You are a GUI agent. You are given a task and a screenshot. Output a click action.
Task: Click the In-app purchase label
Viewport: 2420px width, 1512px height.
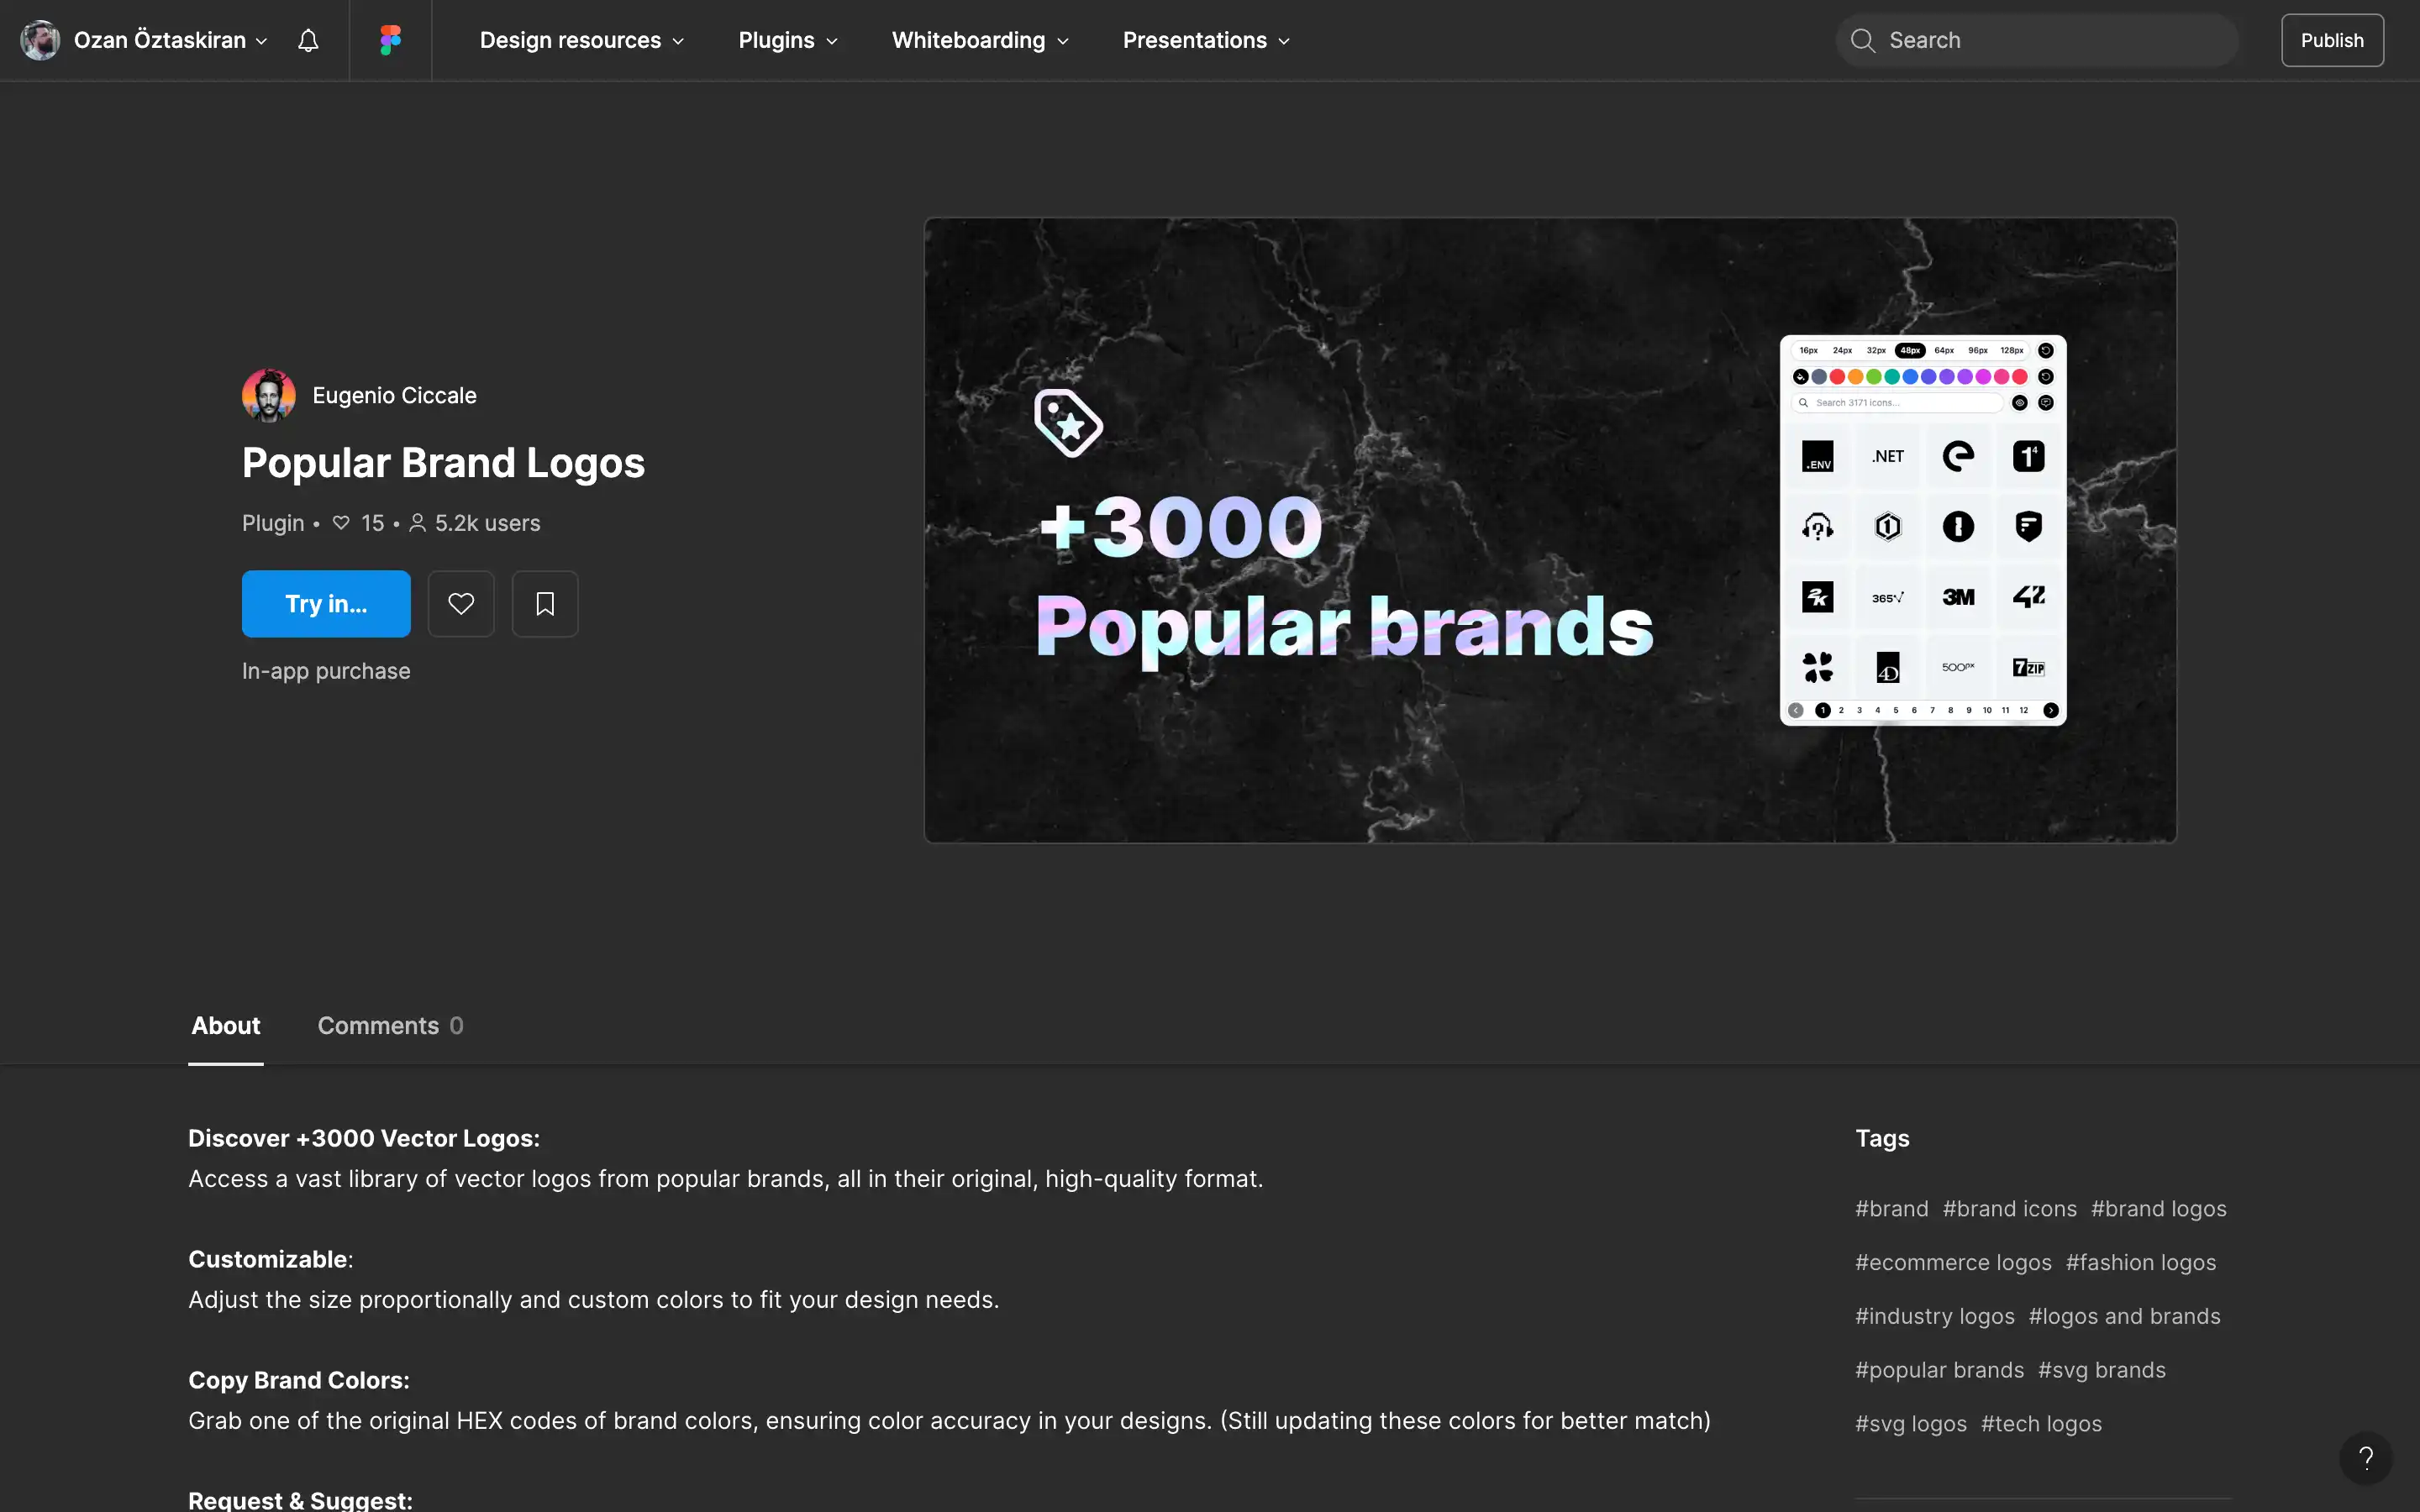pyautogui.click(x=326, y=671)
